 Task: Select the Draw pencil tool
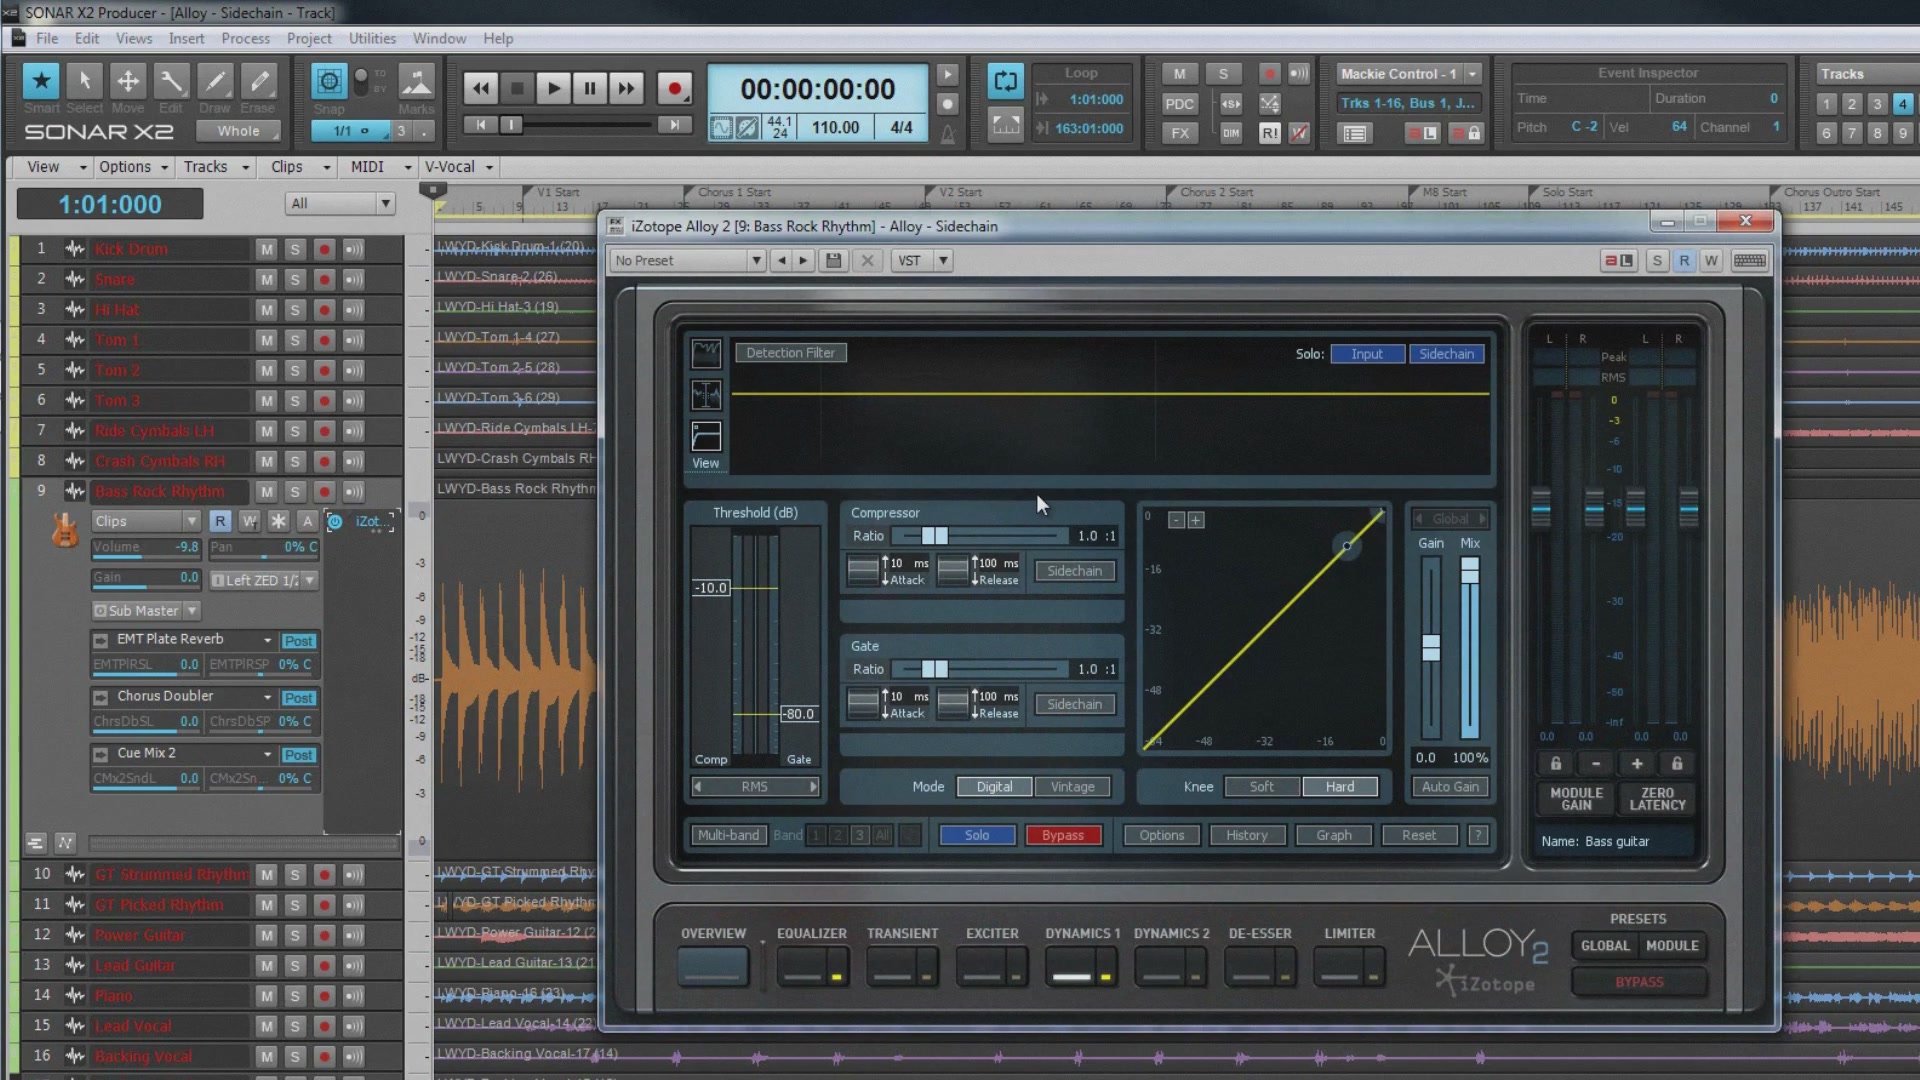(x=215, y=81)
